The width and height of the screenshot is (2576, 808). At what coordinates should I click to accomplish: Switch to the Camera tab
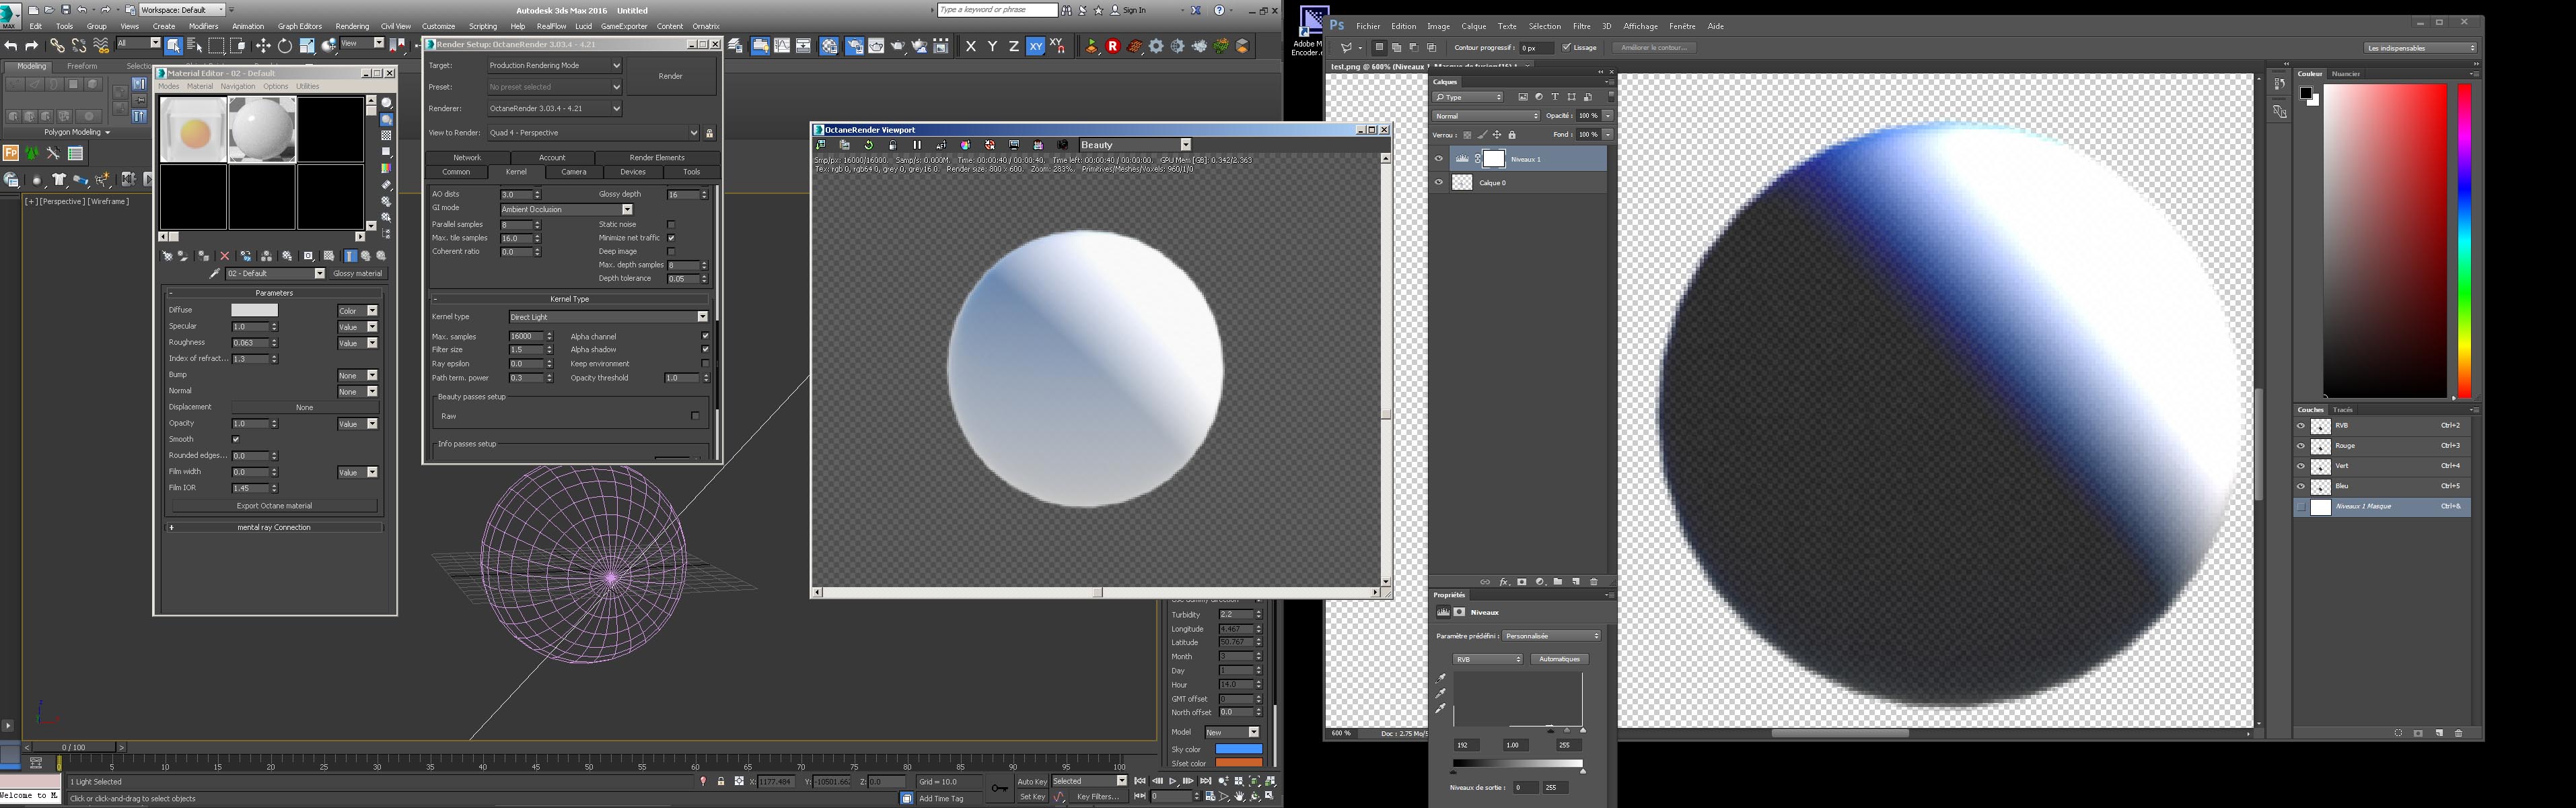(x=574, y=172)
